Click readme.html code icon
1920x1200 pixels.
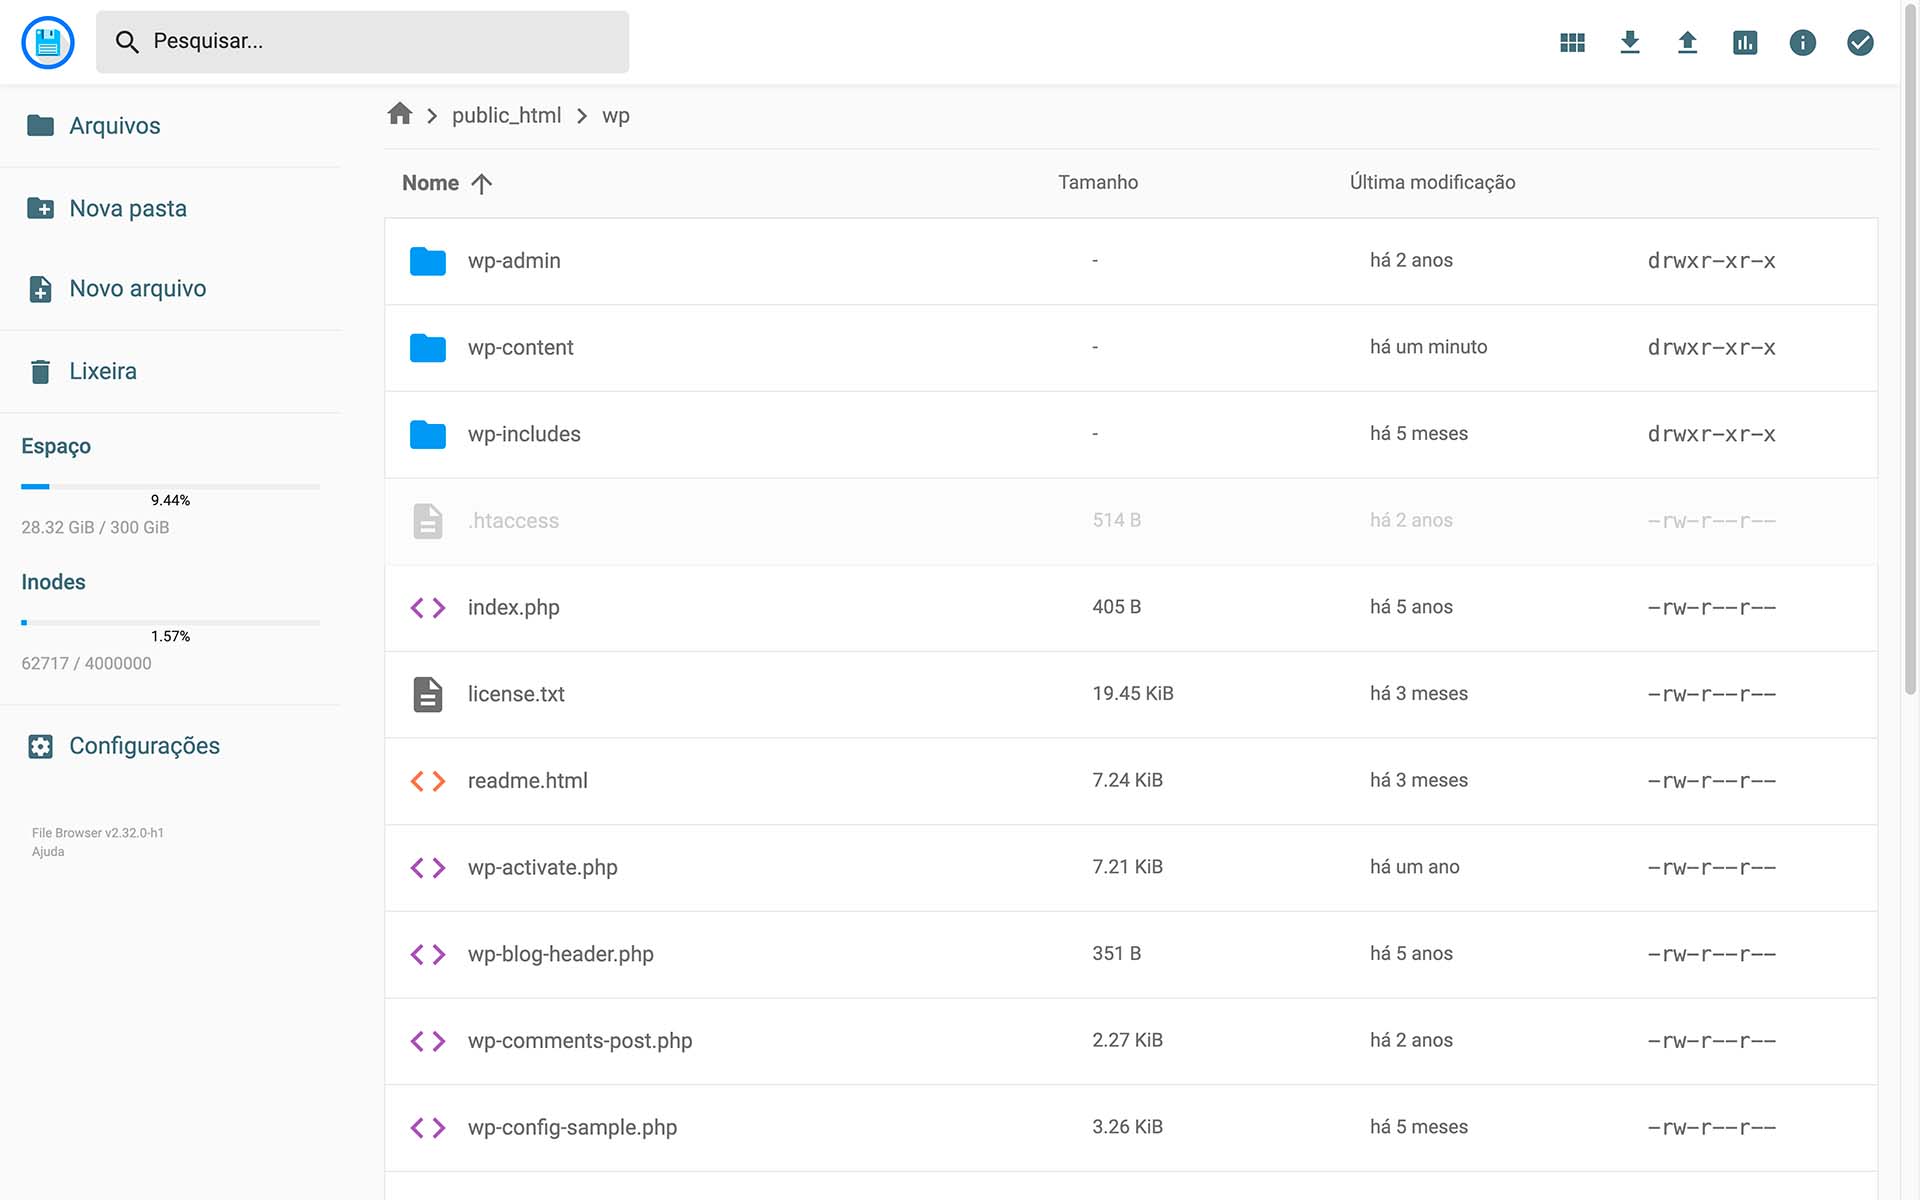coord(428,781)
